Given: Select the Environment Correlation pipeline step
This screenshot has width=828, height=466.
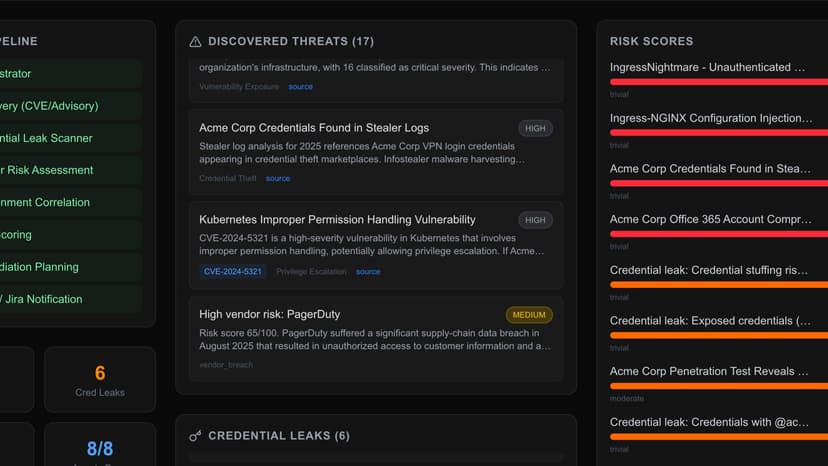Looking at the screenshot, I should click(x=71, y=203).
